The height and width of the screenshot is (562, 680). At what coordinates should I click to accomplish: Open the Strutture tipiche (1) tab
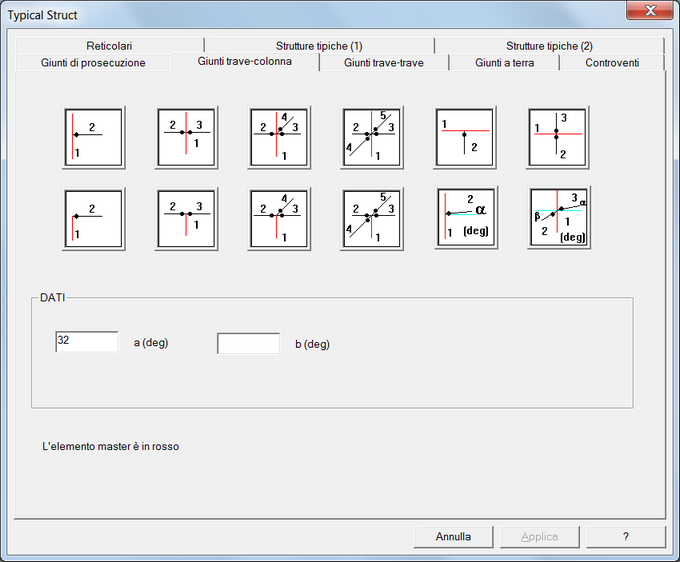[x=319, y=46]
